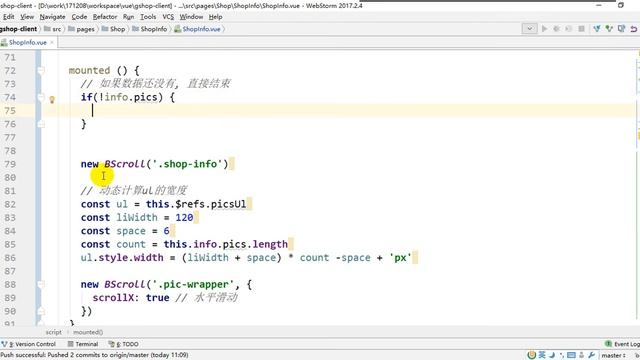This screenshot has height=360, width=640.
Task: Click the input method English toggle icon
Action: coord(542,355)
